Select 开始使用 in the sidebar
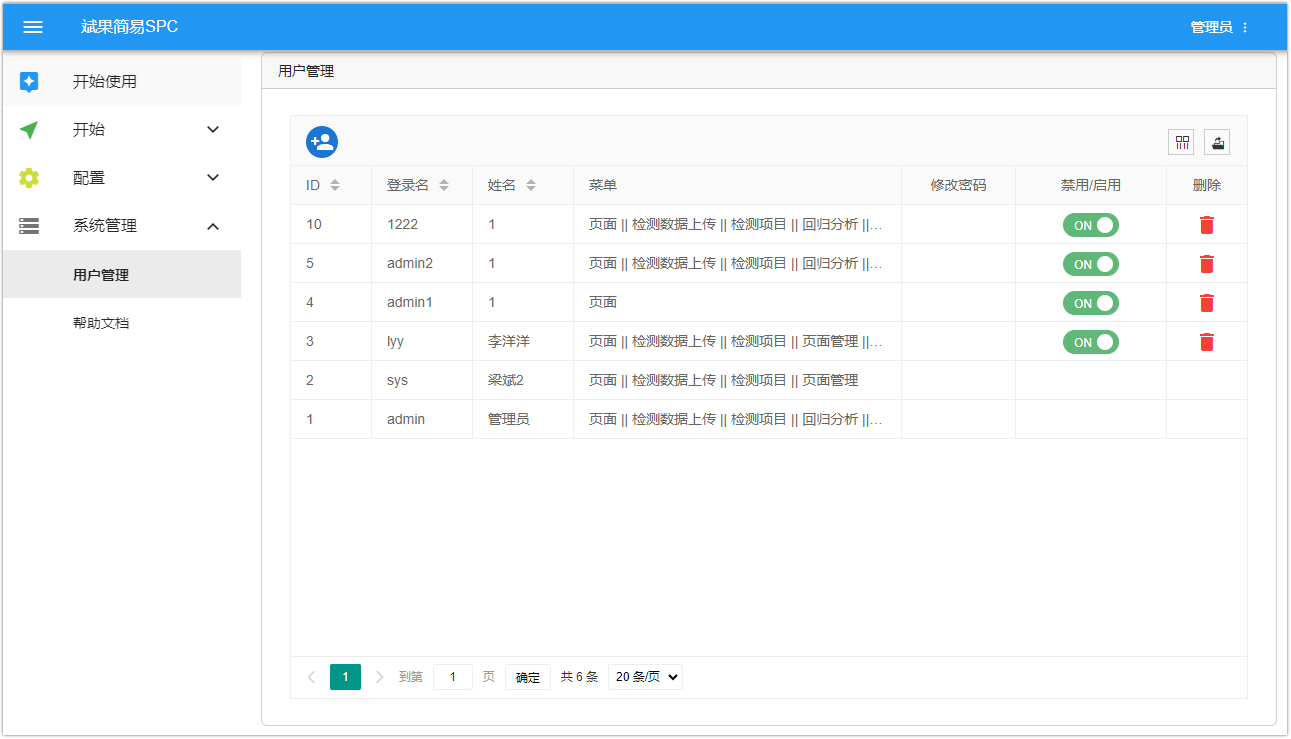The width and height of the screenshot is (1291, 739). pos(104,82)
